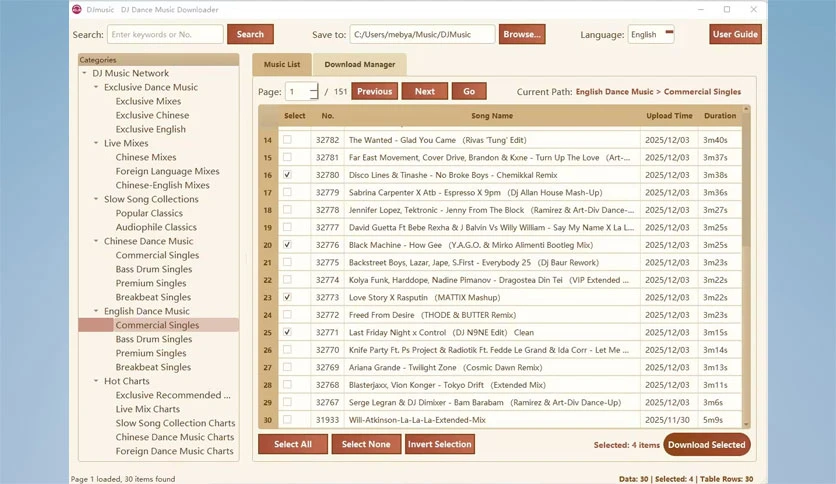Select Exclusive Mixes in the tree
836x484 pixels.
pyautogui.click(x=148, y=101)
